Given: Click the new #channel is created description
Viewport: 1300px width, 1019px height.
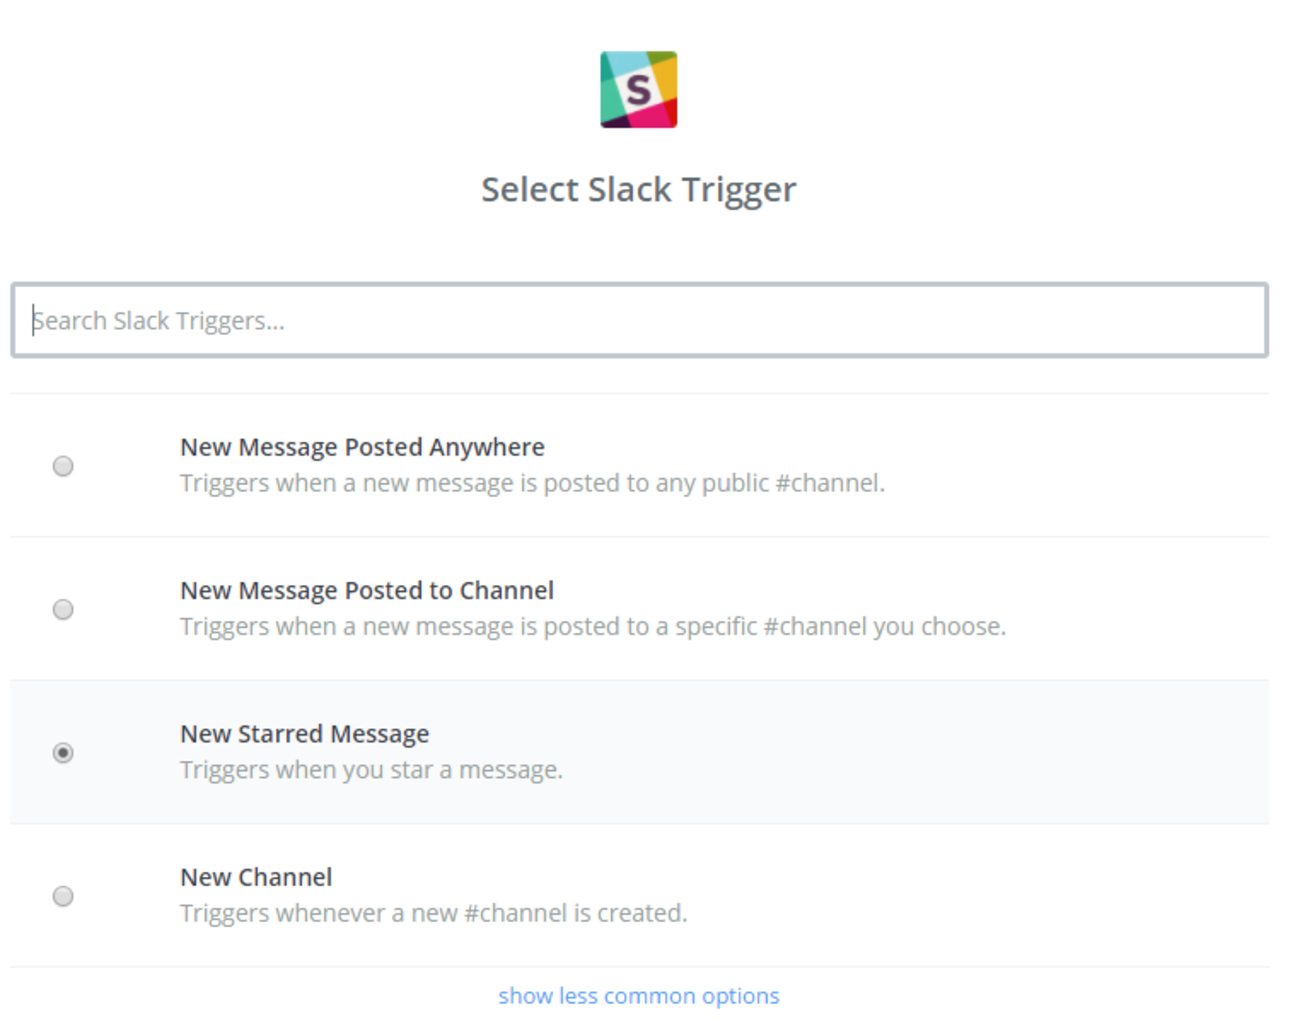Looking at the screenshot, I should point(433,913).
